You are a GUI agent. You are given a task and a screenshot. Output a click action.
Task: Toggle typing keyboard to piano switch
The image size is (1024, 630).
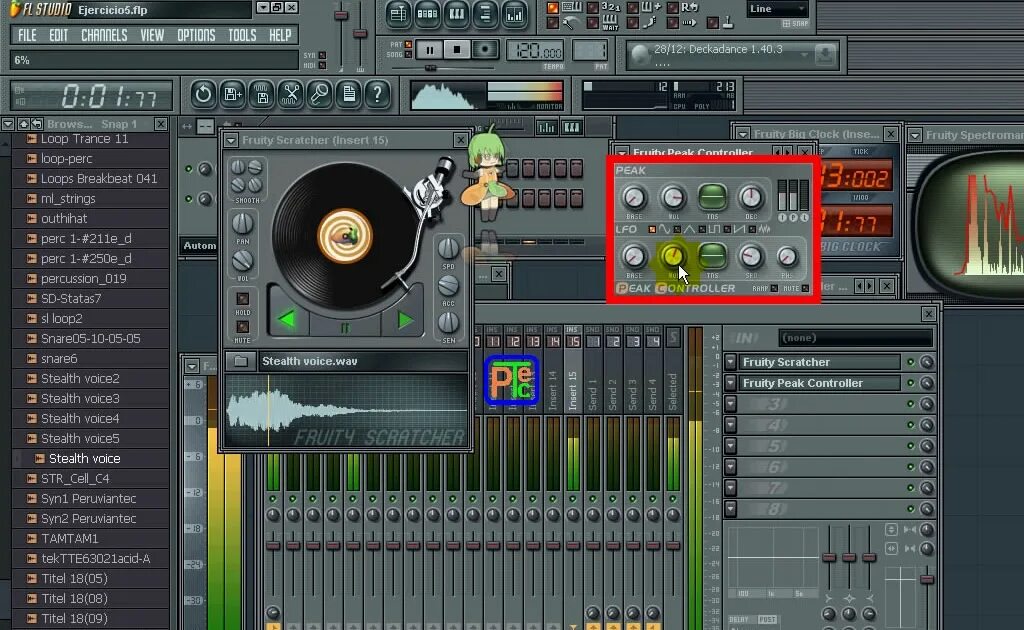(x=552, y=8)
